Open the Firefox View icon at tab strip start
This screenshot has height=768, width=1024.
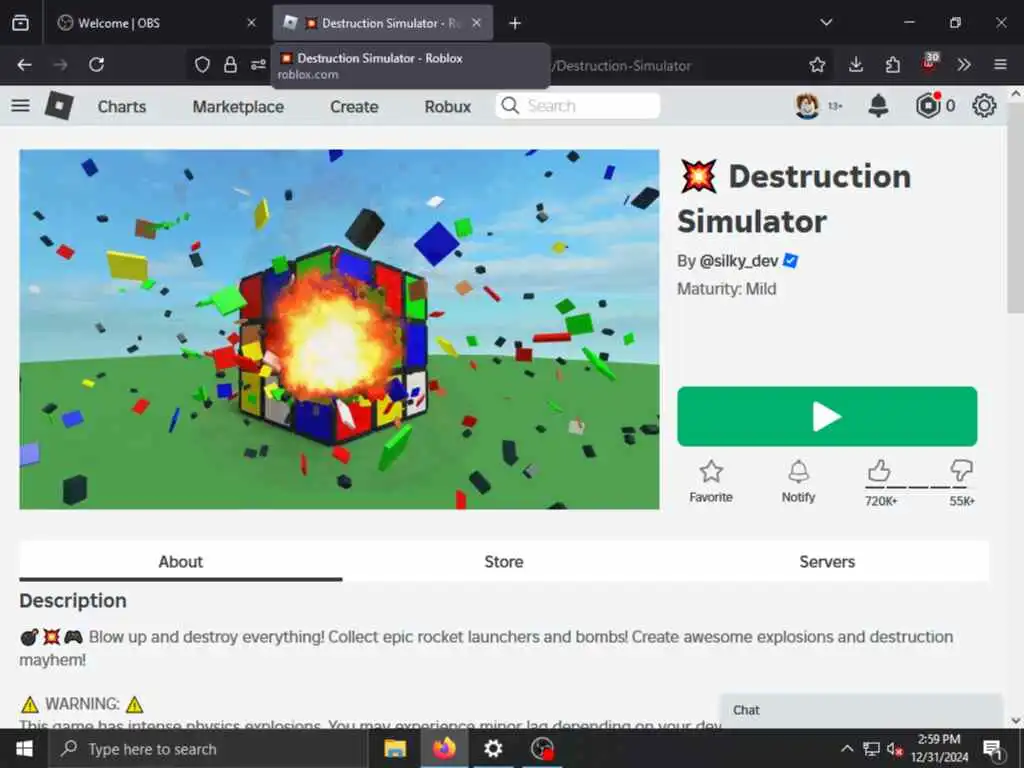tap(20, 23)
